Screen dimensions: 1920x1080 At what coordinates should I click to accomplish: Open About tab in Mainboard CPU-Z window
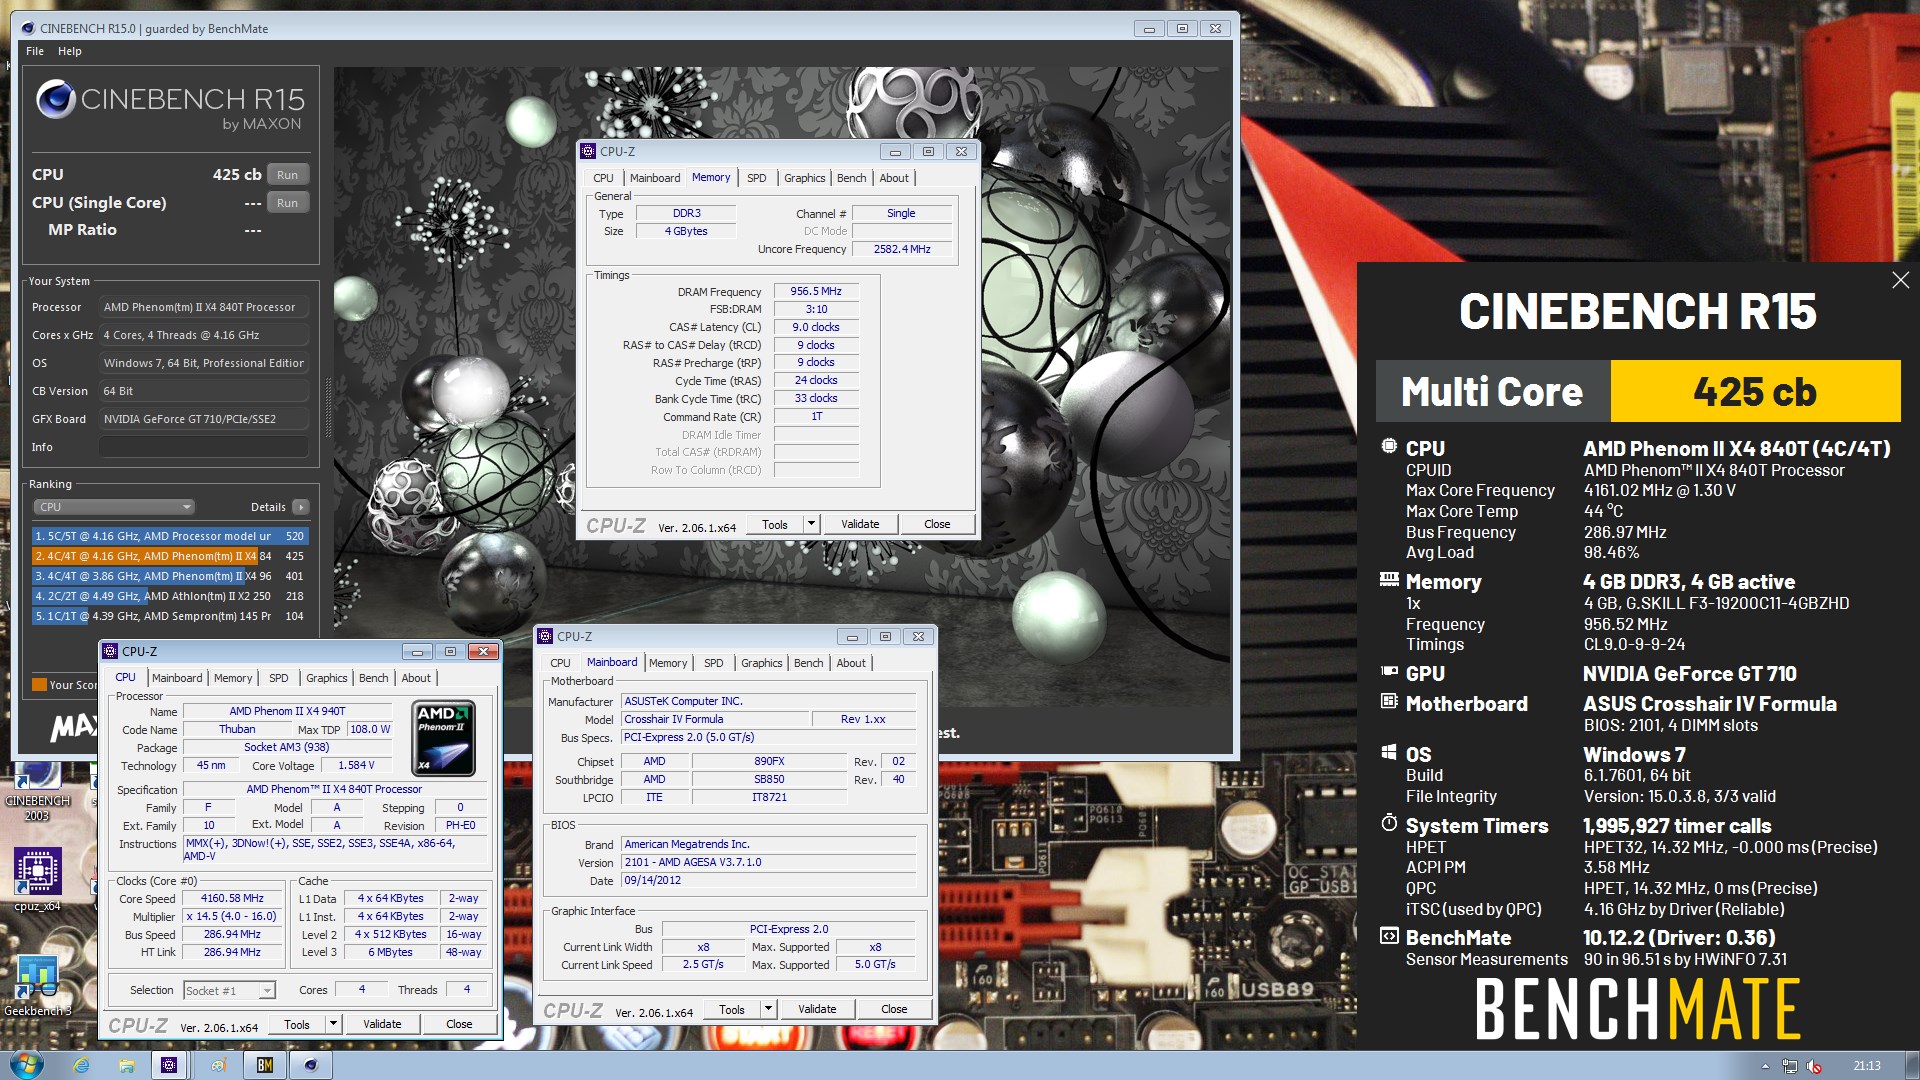point(851,663)
